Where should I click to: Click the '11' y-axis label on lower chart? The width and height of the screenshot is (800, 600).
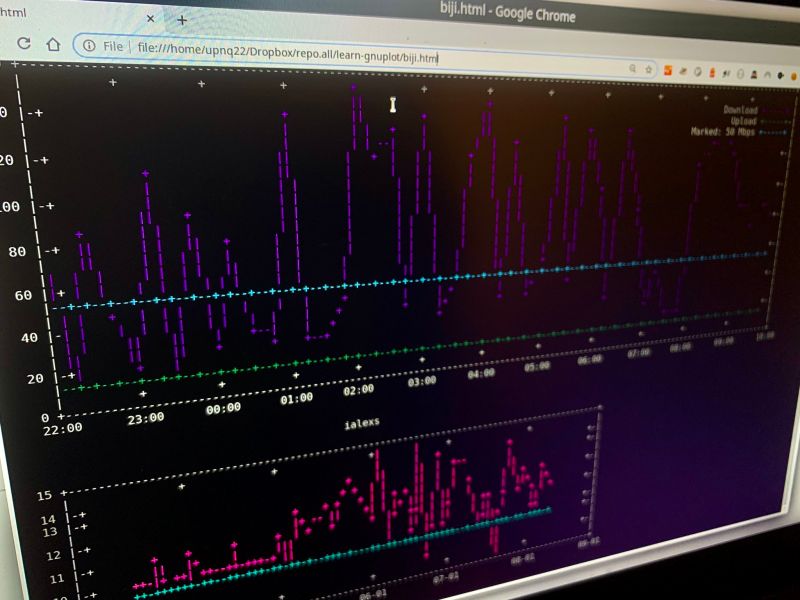pos(57,579)
